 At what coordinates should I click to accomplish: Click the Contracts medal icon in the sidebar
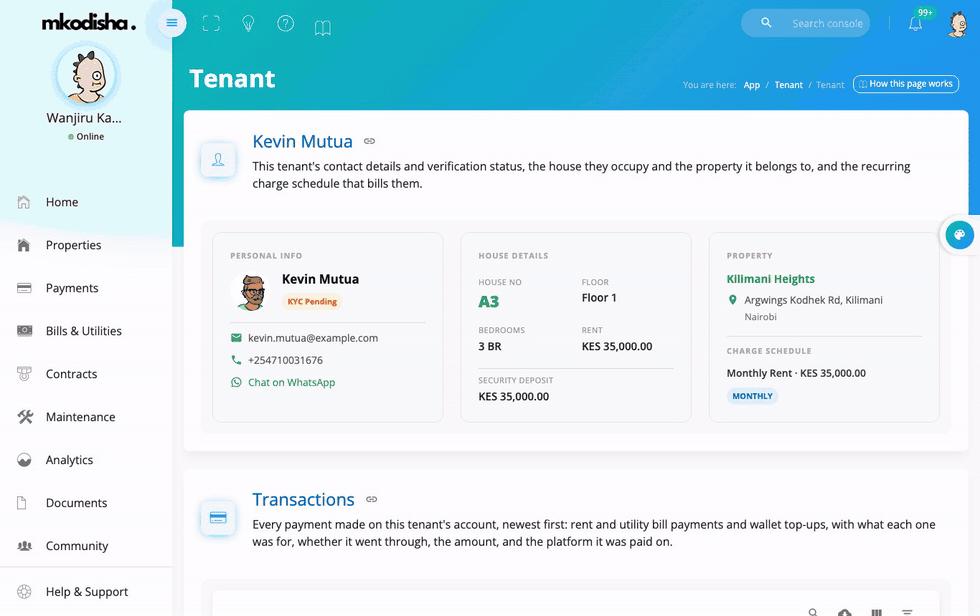[x=24, y=374]
